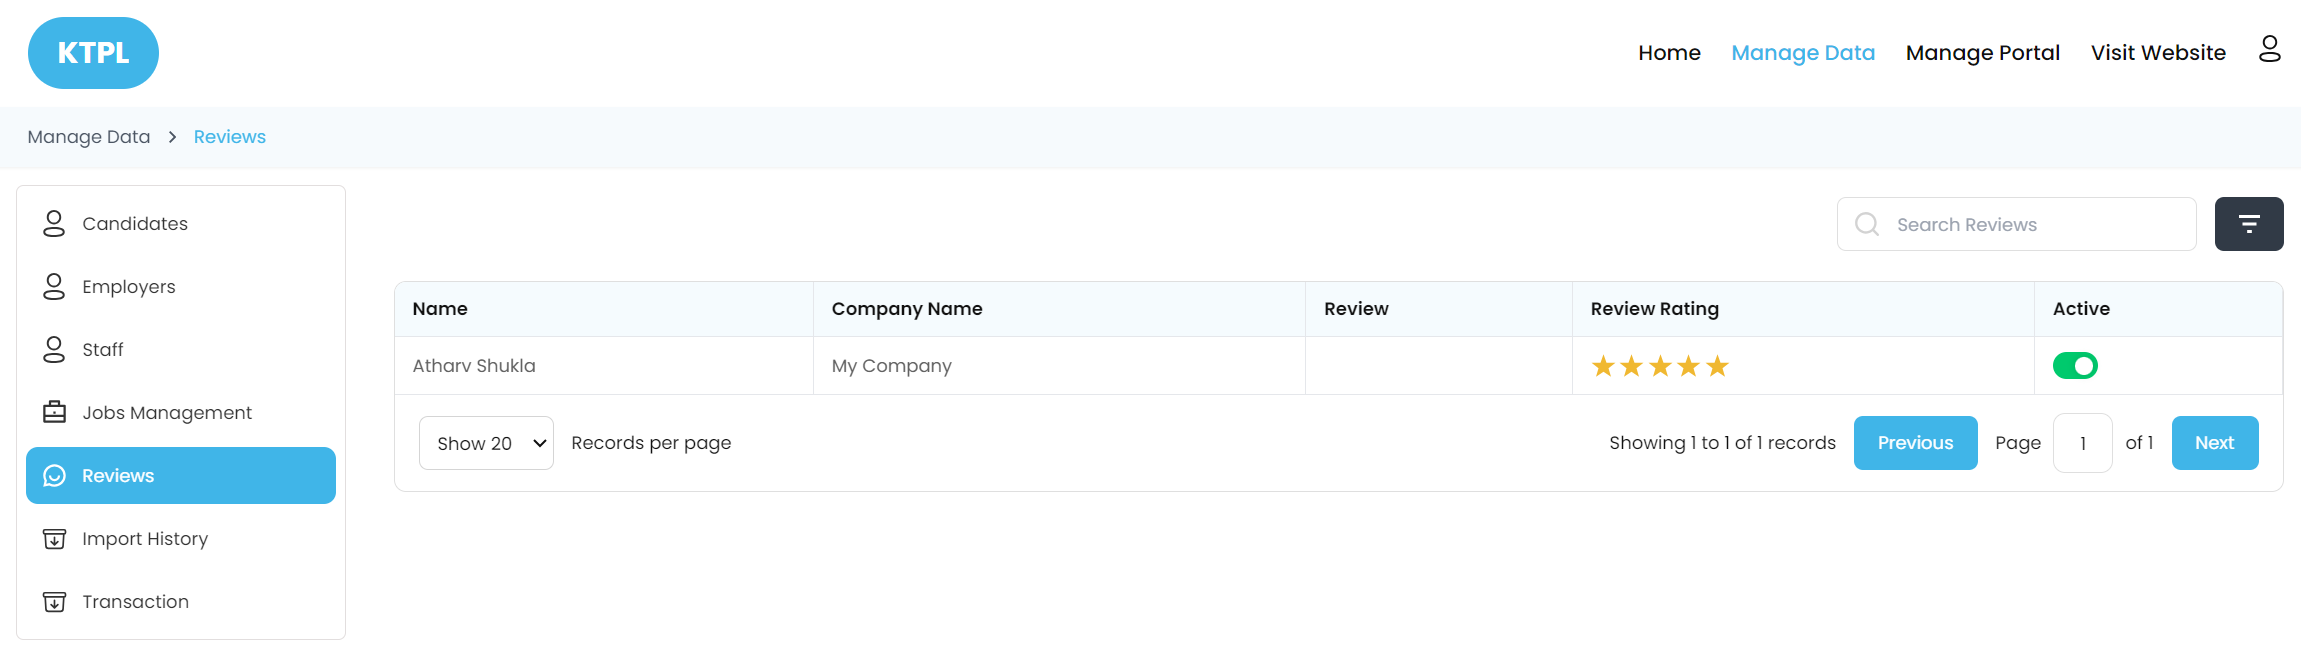Disable the Active toggle for Atharv Shukla
Screen dimensions: 2301x654
coord(2074,366)
